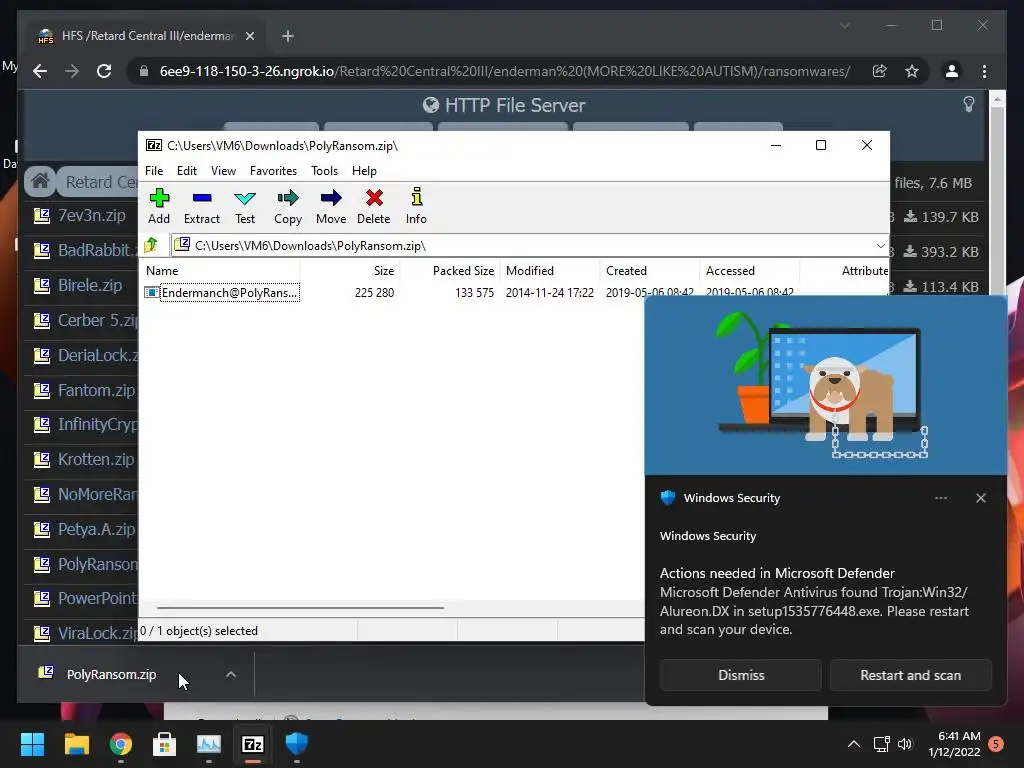Open notification options ellipsis in Windows Security
The height and width of the screenshot is (768, 1024).
click(940, 498)
